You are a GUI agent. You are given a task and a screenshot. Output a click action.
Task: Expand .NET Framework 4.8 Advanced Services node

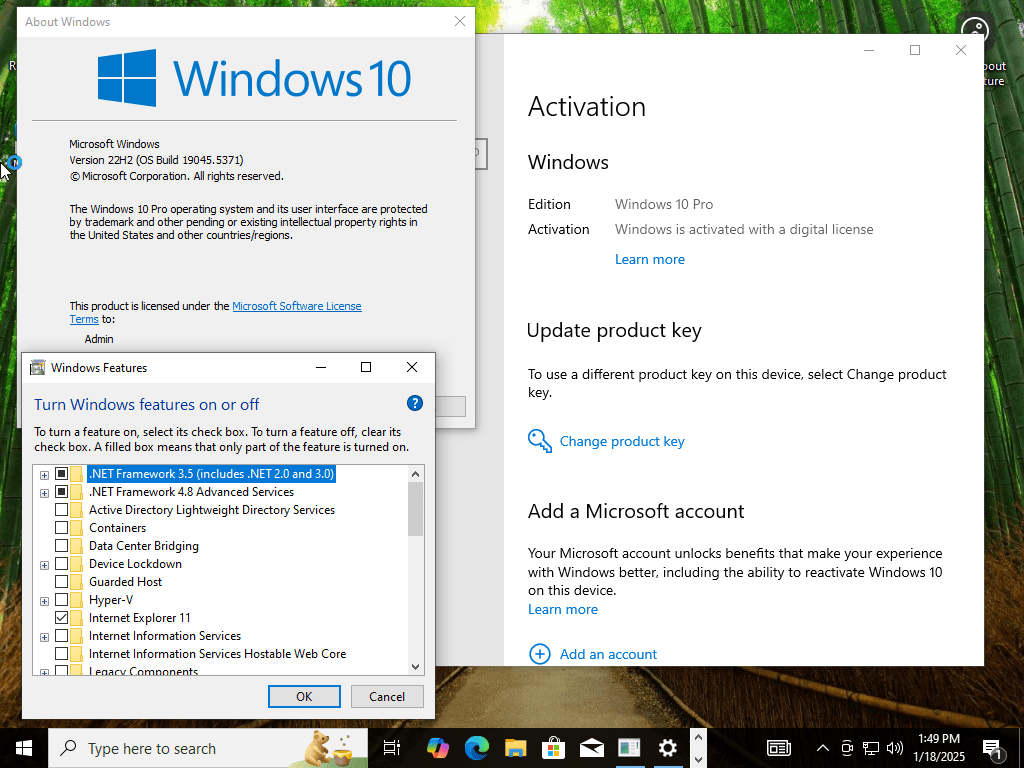tap(44, 493)
